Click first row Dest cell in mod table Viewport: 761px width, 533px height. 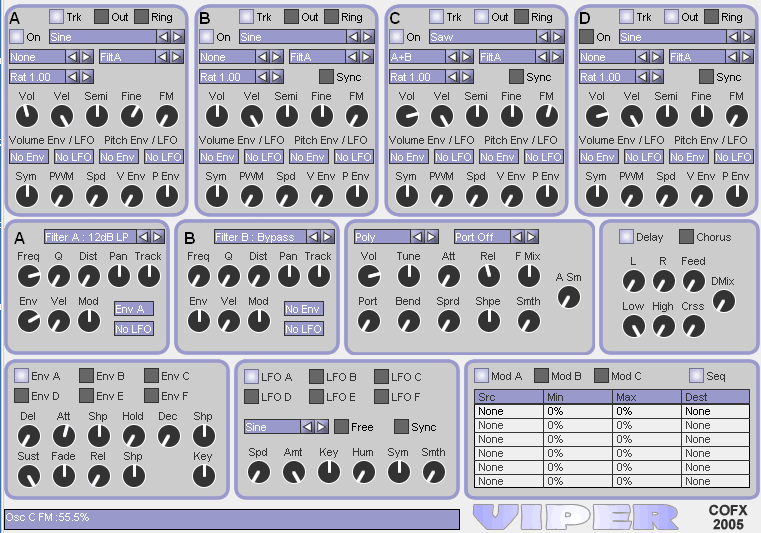[716, 411]
